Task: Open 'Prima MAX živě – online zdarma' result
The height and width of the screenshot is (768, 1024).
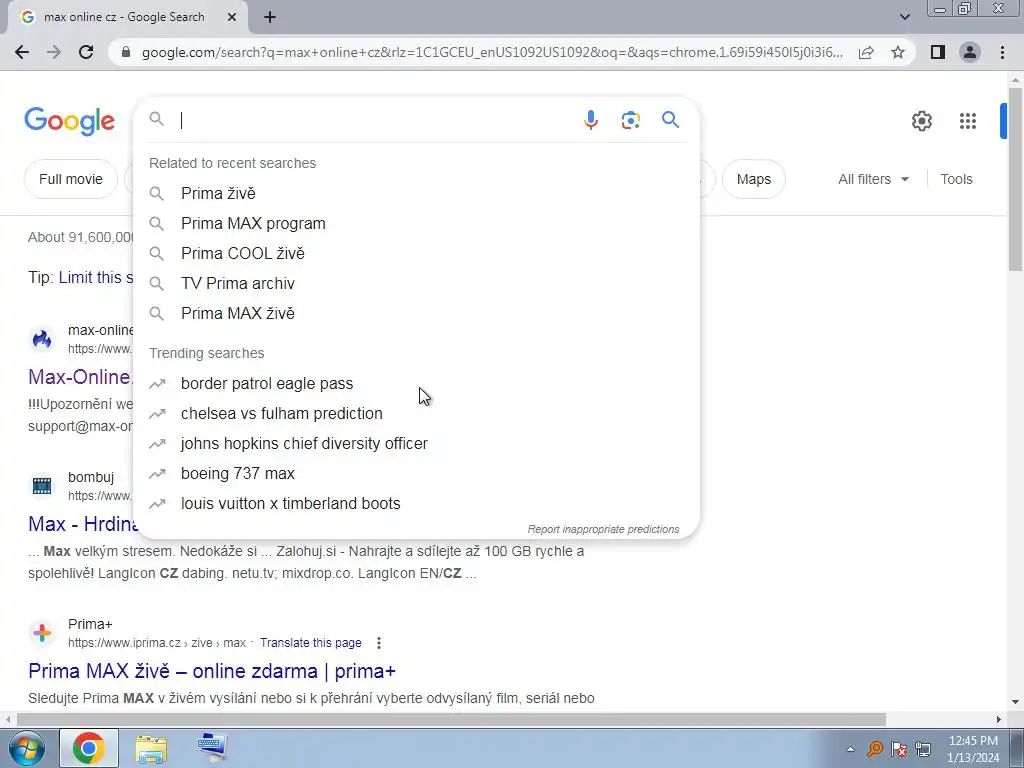Action: click(212, 671)
